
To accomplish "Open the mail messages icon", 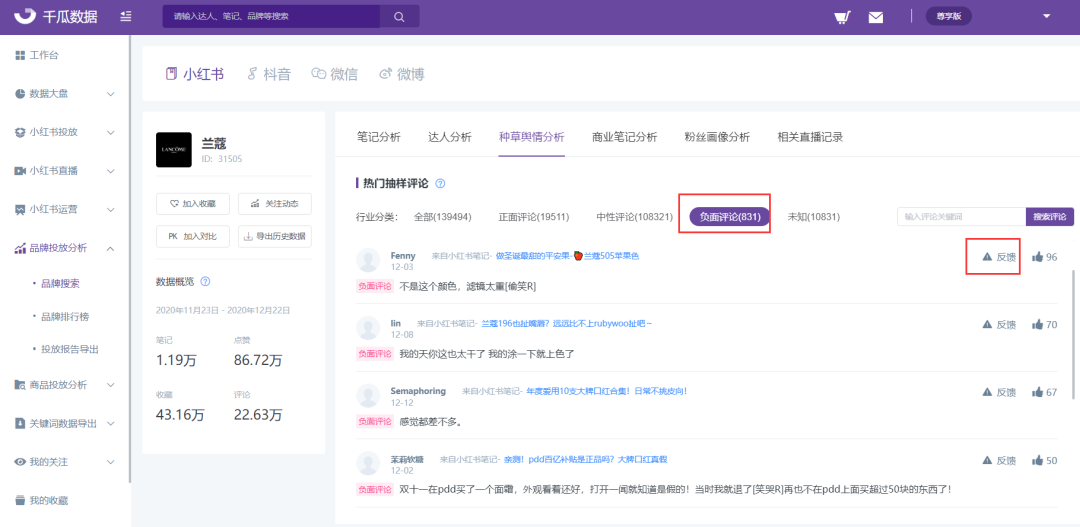I will [x=875, y=17].
